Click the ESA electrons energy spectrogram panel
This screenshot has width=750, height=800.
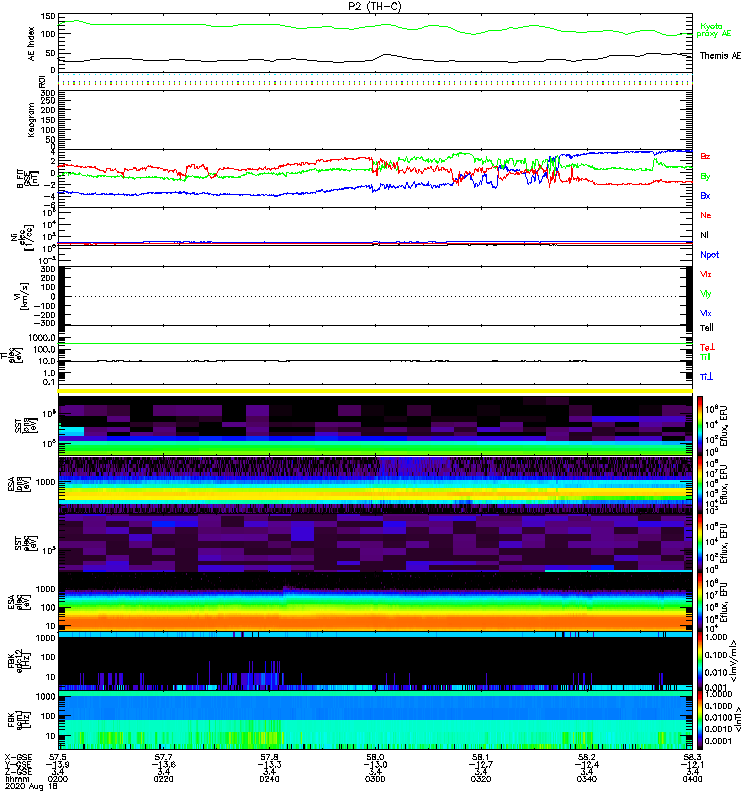click(375, 602)
